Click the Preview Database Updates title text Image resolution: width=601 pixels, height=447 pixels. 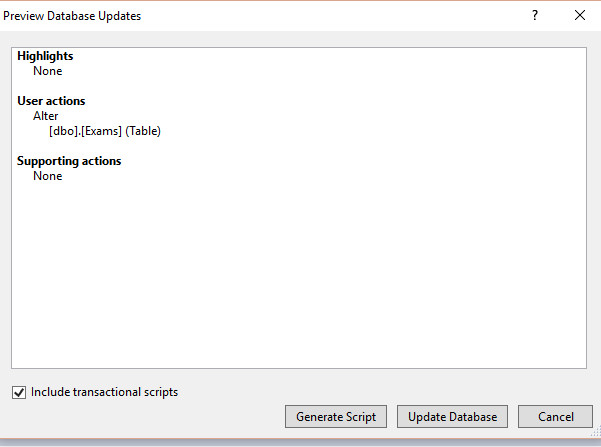pos(72,16)
